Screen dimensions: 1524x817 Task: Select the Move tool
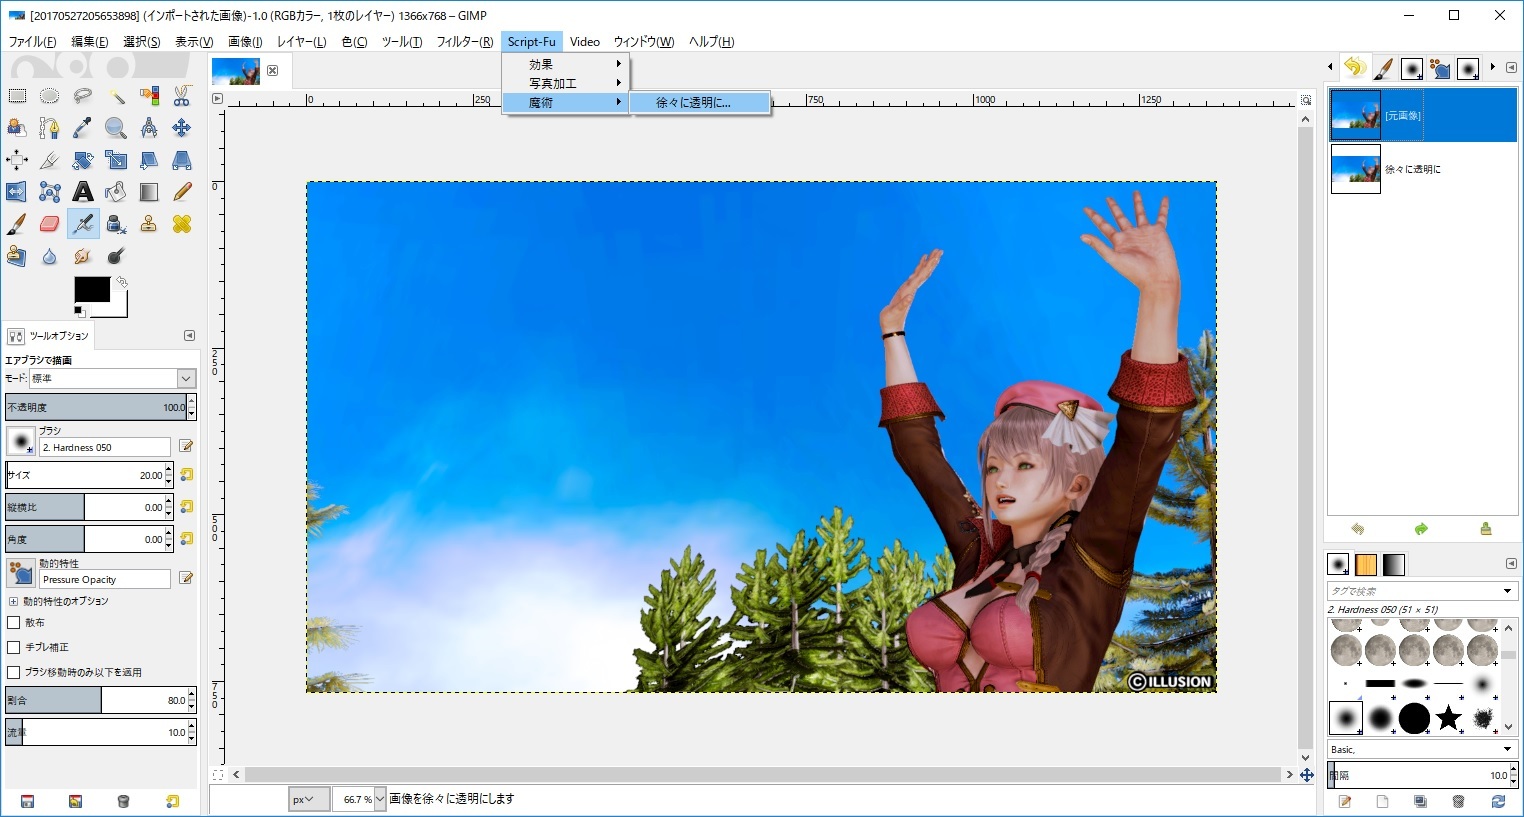(182, 128)
